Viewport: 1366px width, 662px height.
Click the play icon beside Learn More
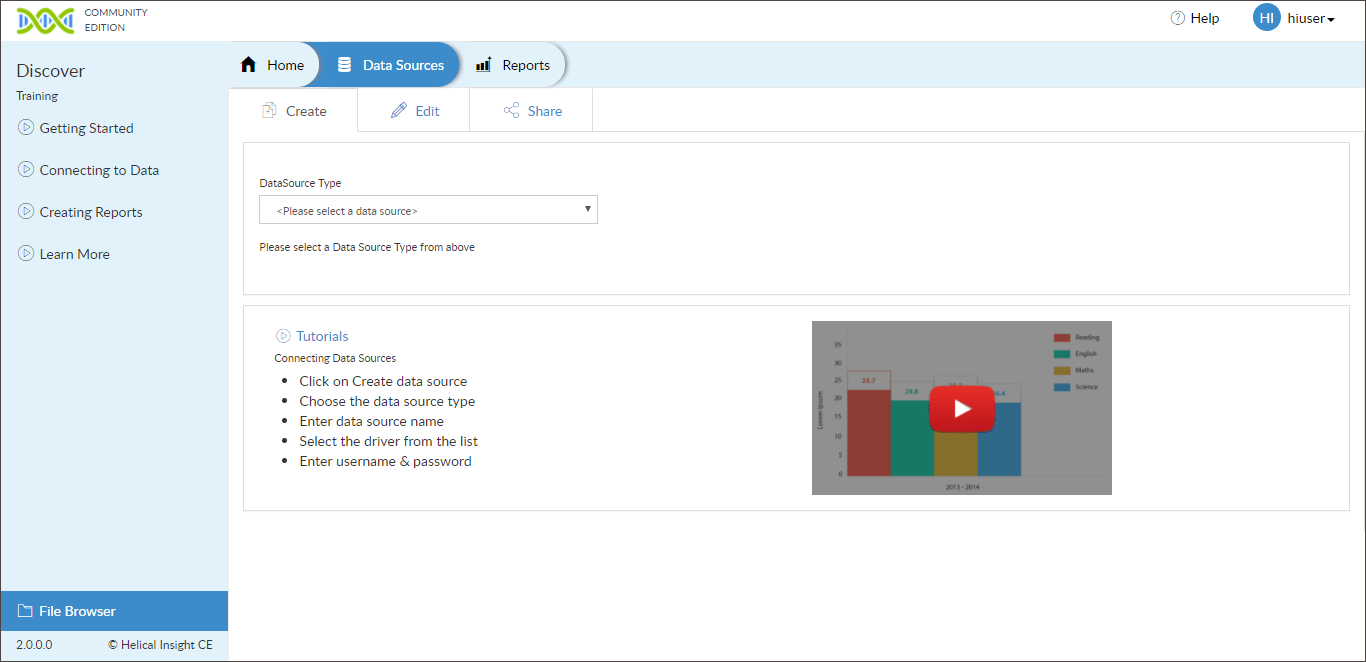click(25, 253)
